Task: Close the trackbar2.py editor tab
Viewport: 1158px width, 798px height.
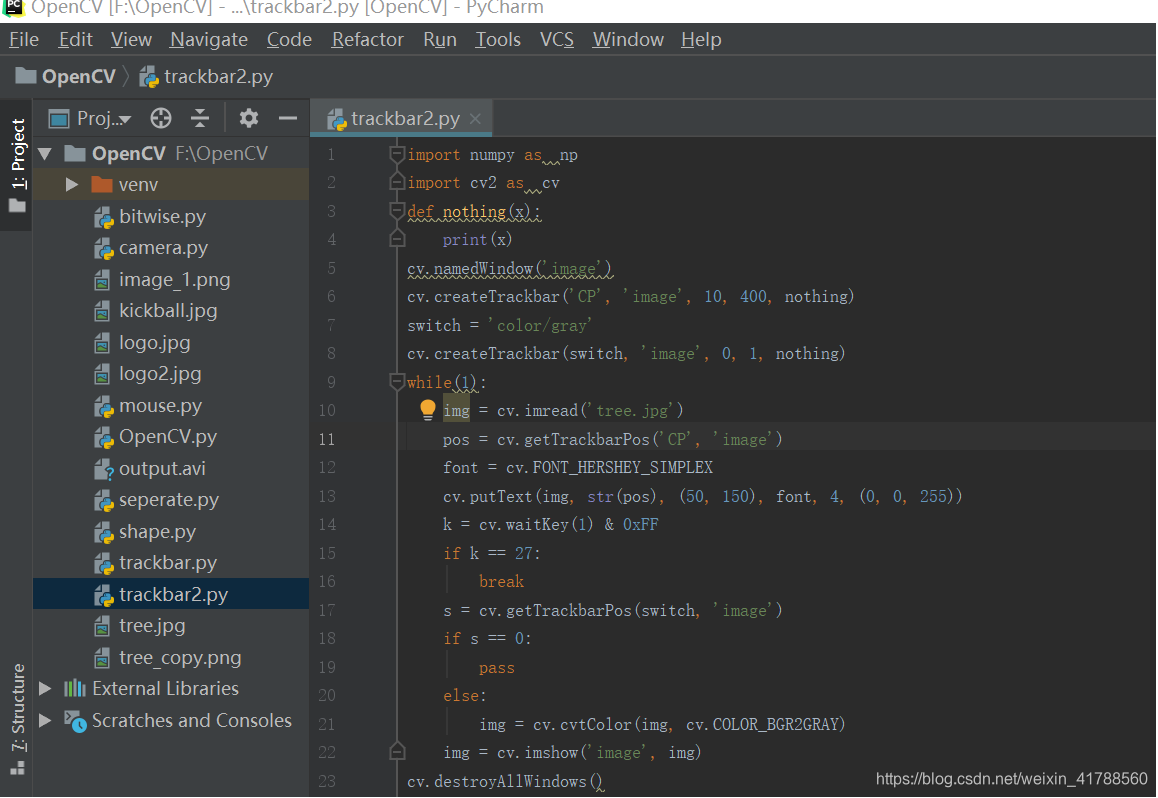Action: click(x=476, y=119)
